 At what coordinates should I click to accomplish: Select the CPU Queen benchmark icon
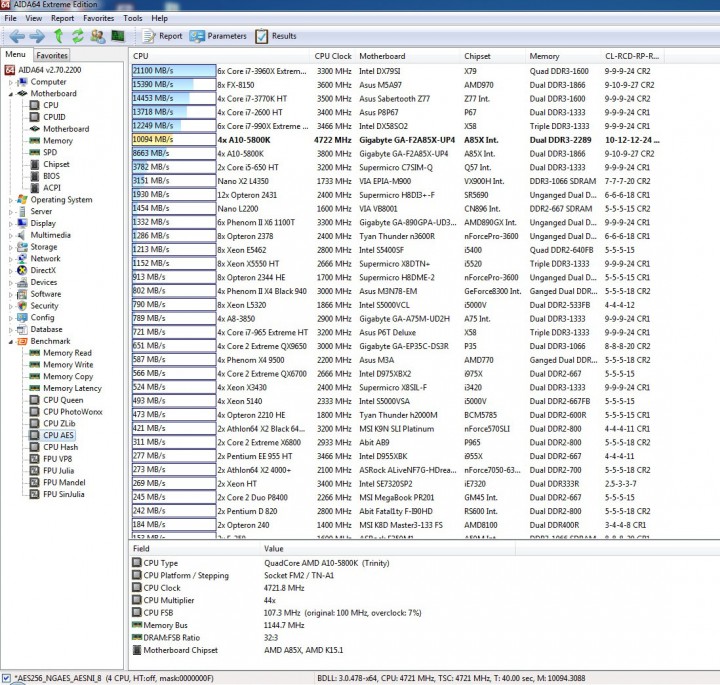tap(34, 400)
